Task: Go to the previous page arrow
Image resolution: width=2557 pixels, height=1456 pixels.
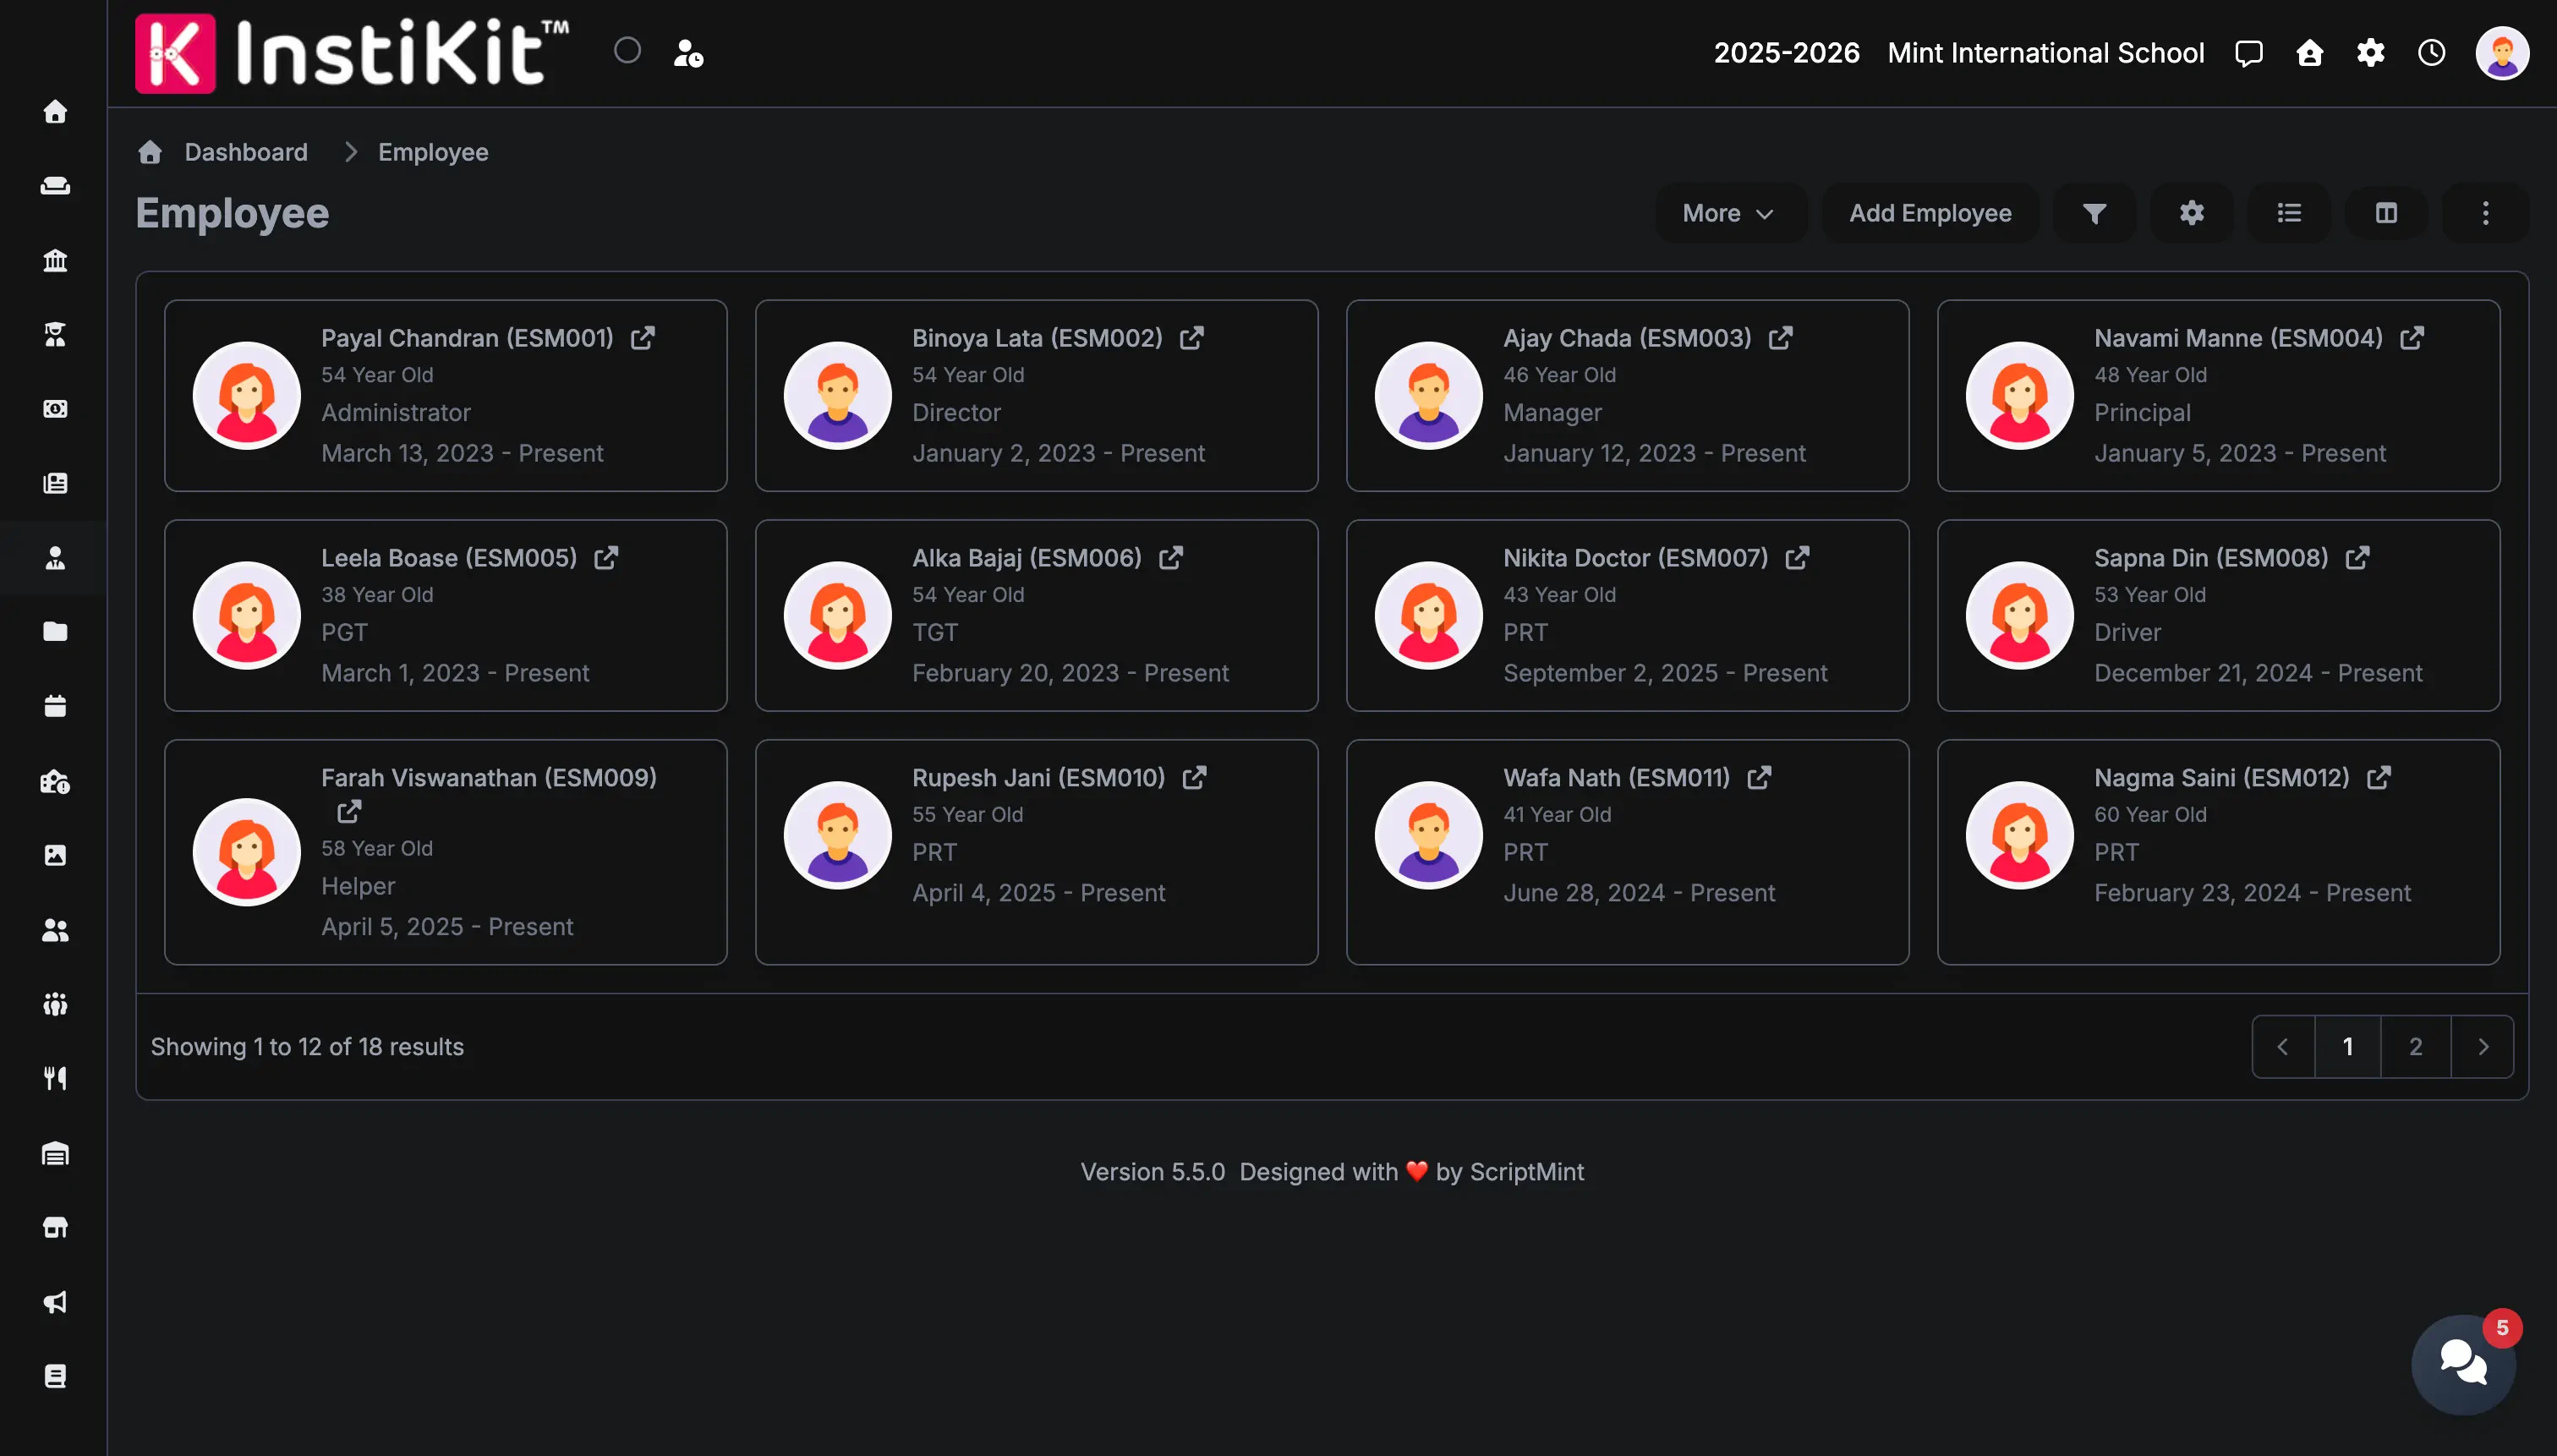Action: coord(2283,1047)
